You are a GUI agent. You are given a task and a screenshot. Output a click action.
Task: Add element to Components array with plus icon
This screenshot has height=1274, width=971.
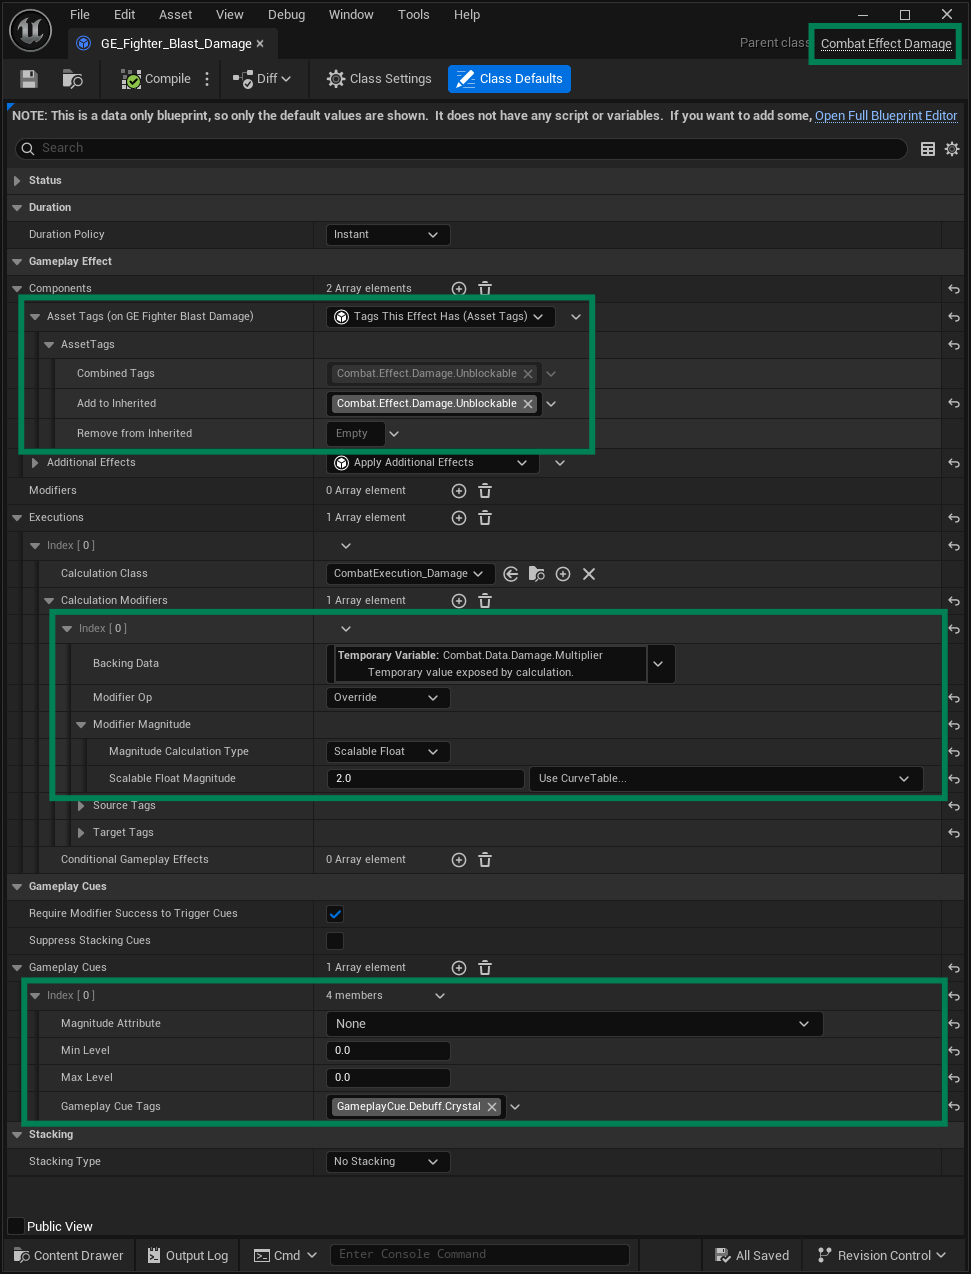pyautogui.click(x=459, y=289)
